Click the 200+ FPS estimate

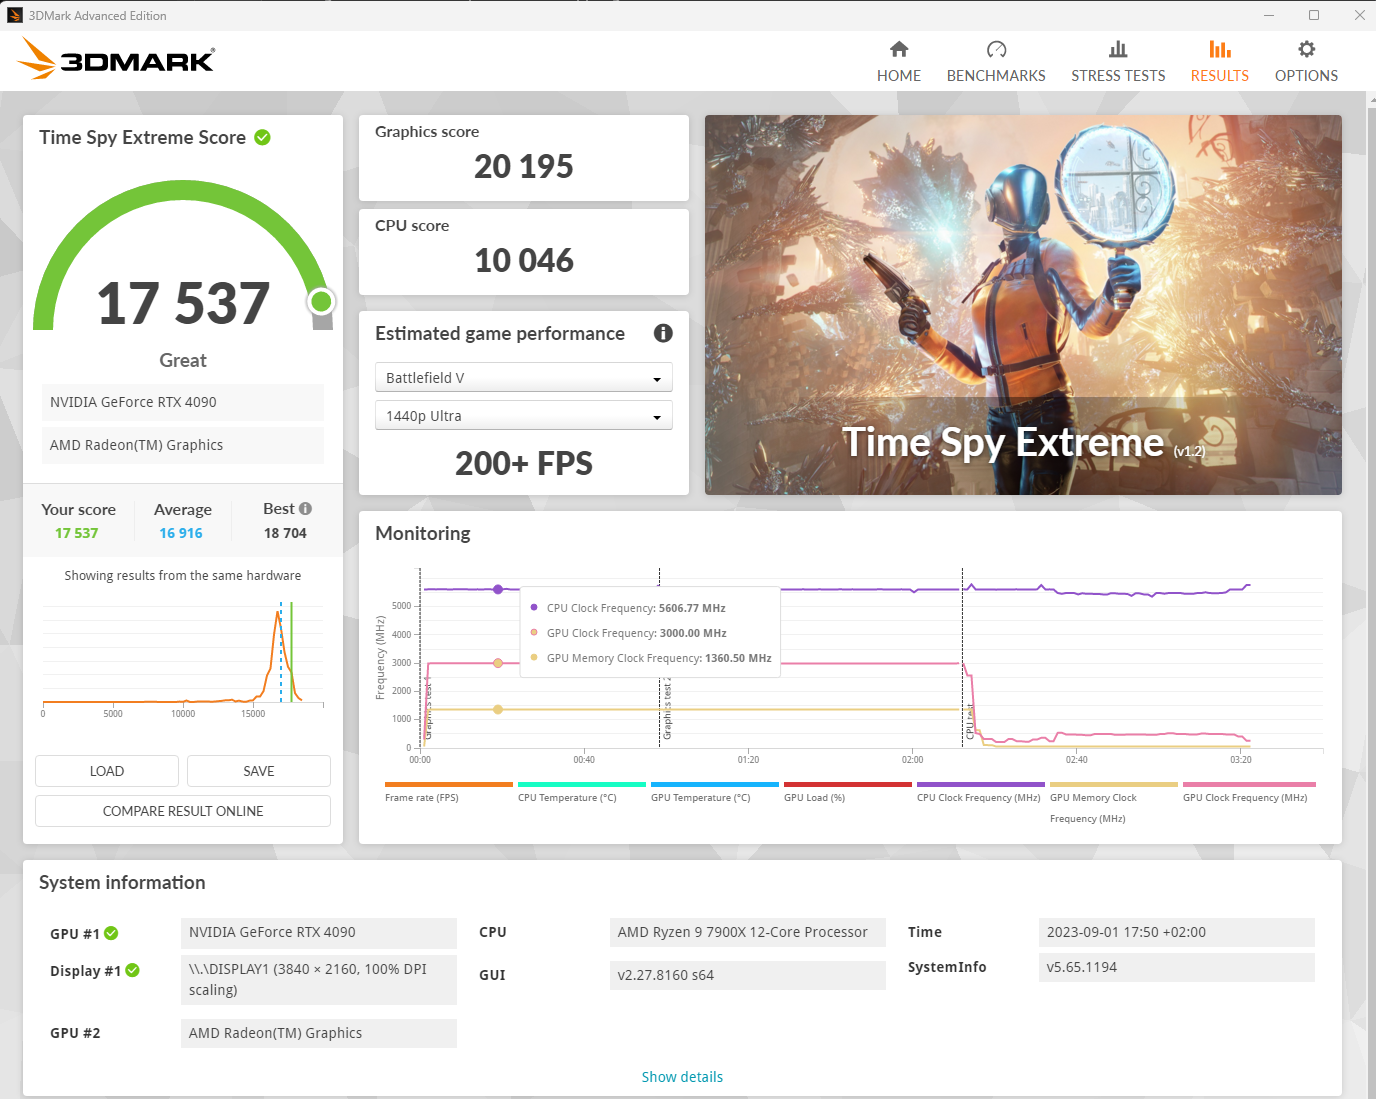pos(524,463)
